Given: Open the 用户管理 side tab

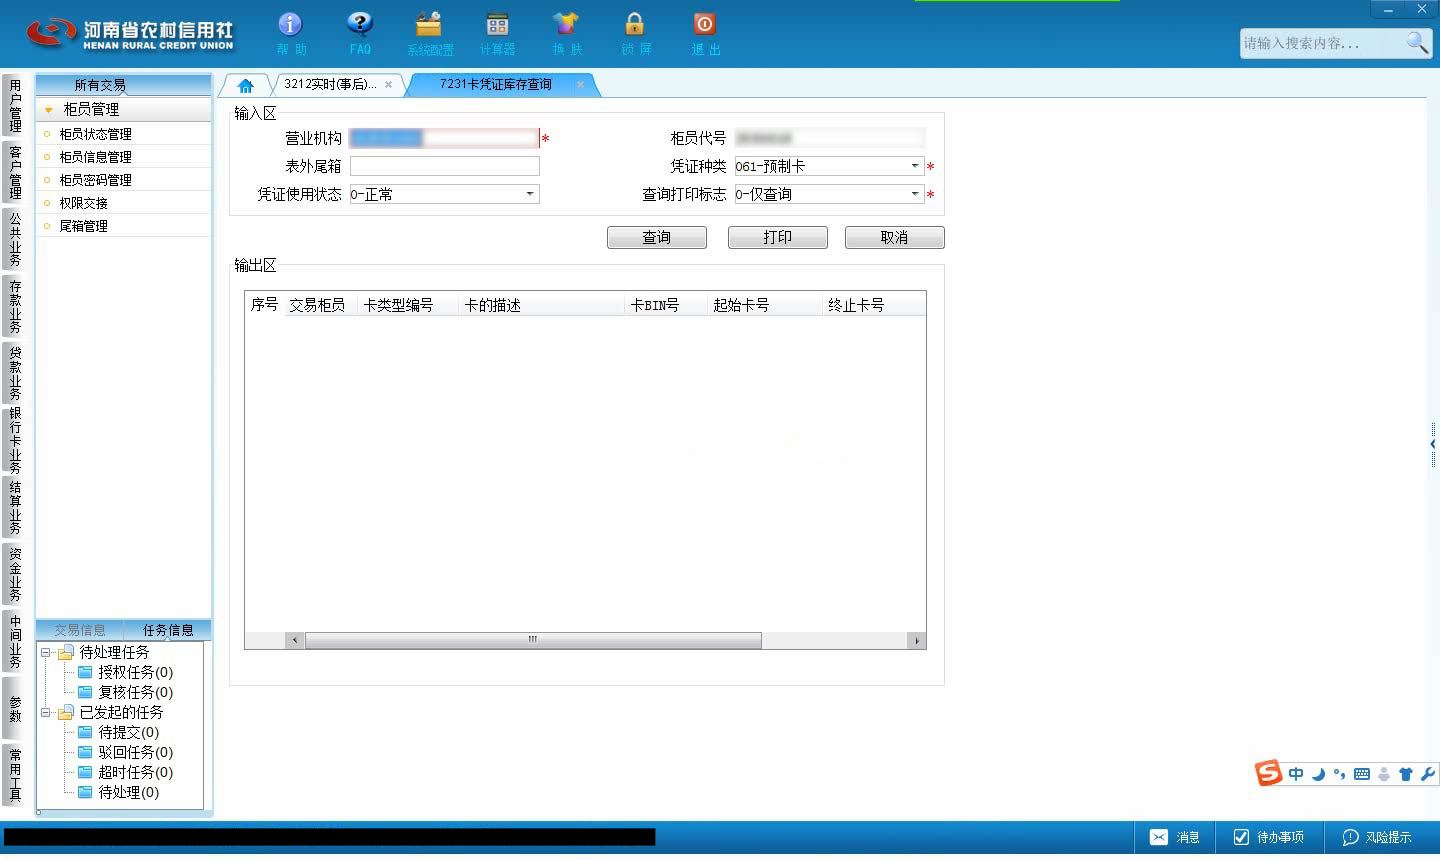Looking at the screenshot, I should click(x=14, y=105).
